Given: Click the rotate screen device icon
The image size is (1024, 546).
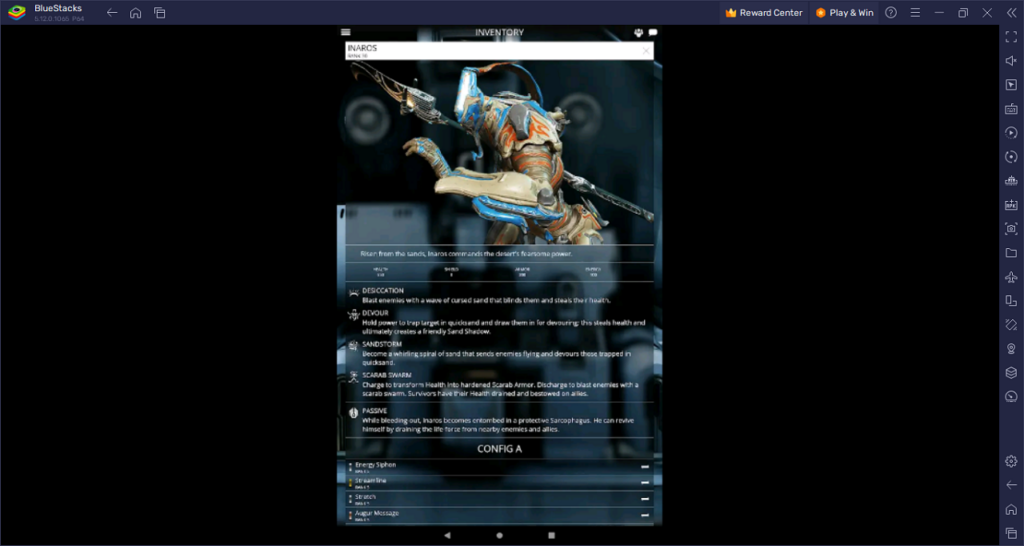Looking at the screenshot, I should coord(1011,300).
